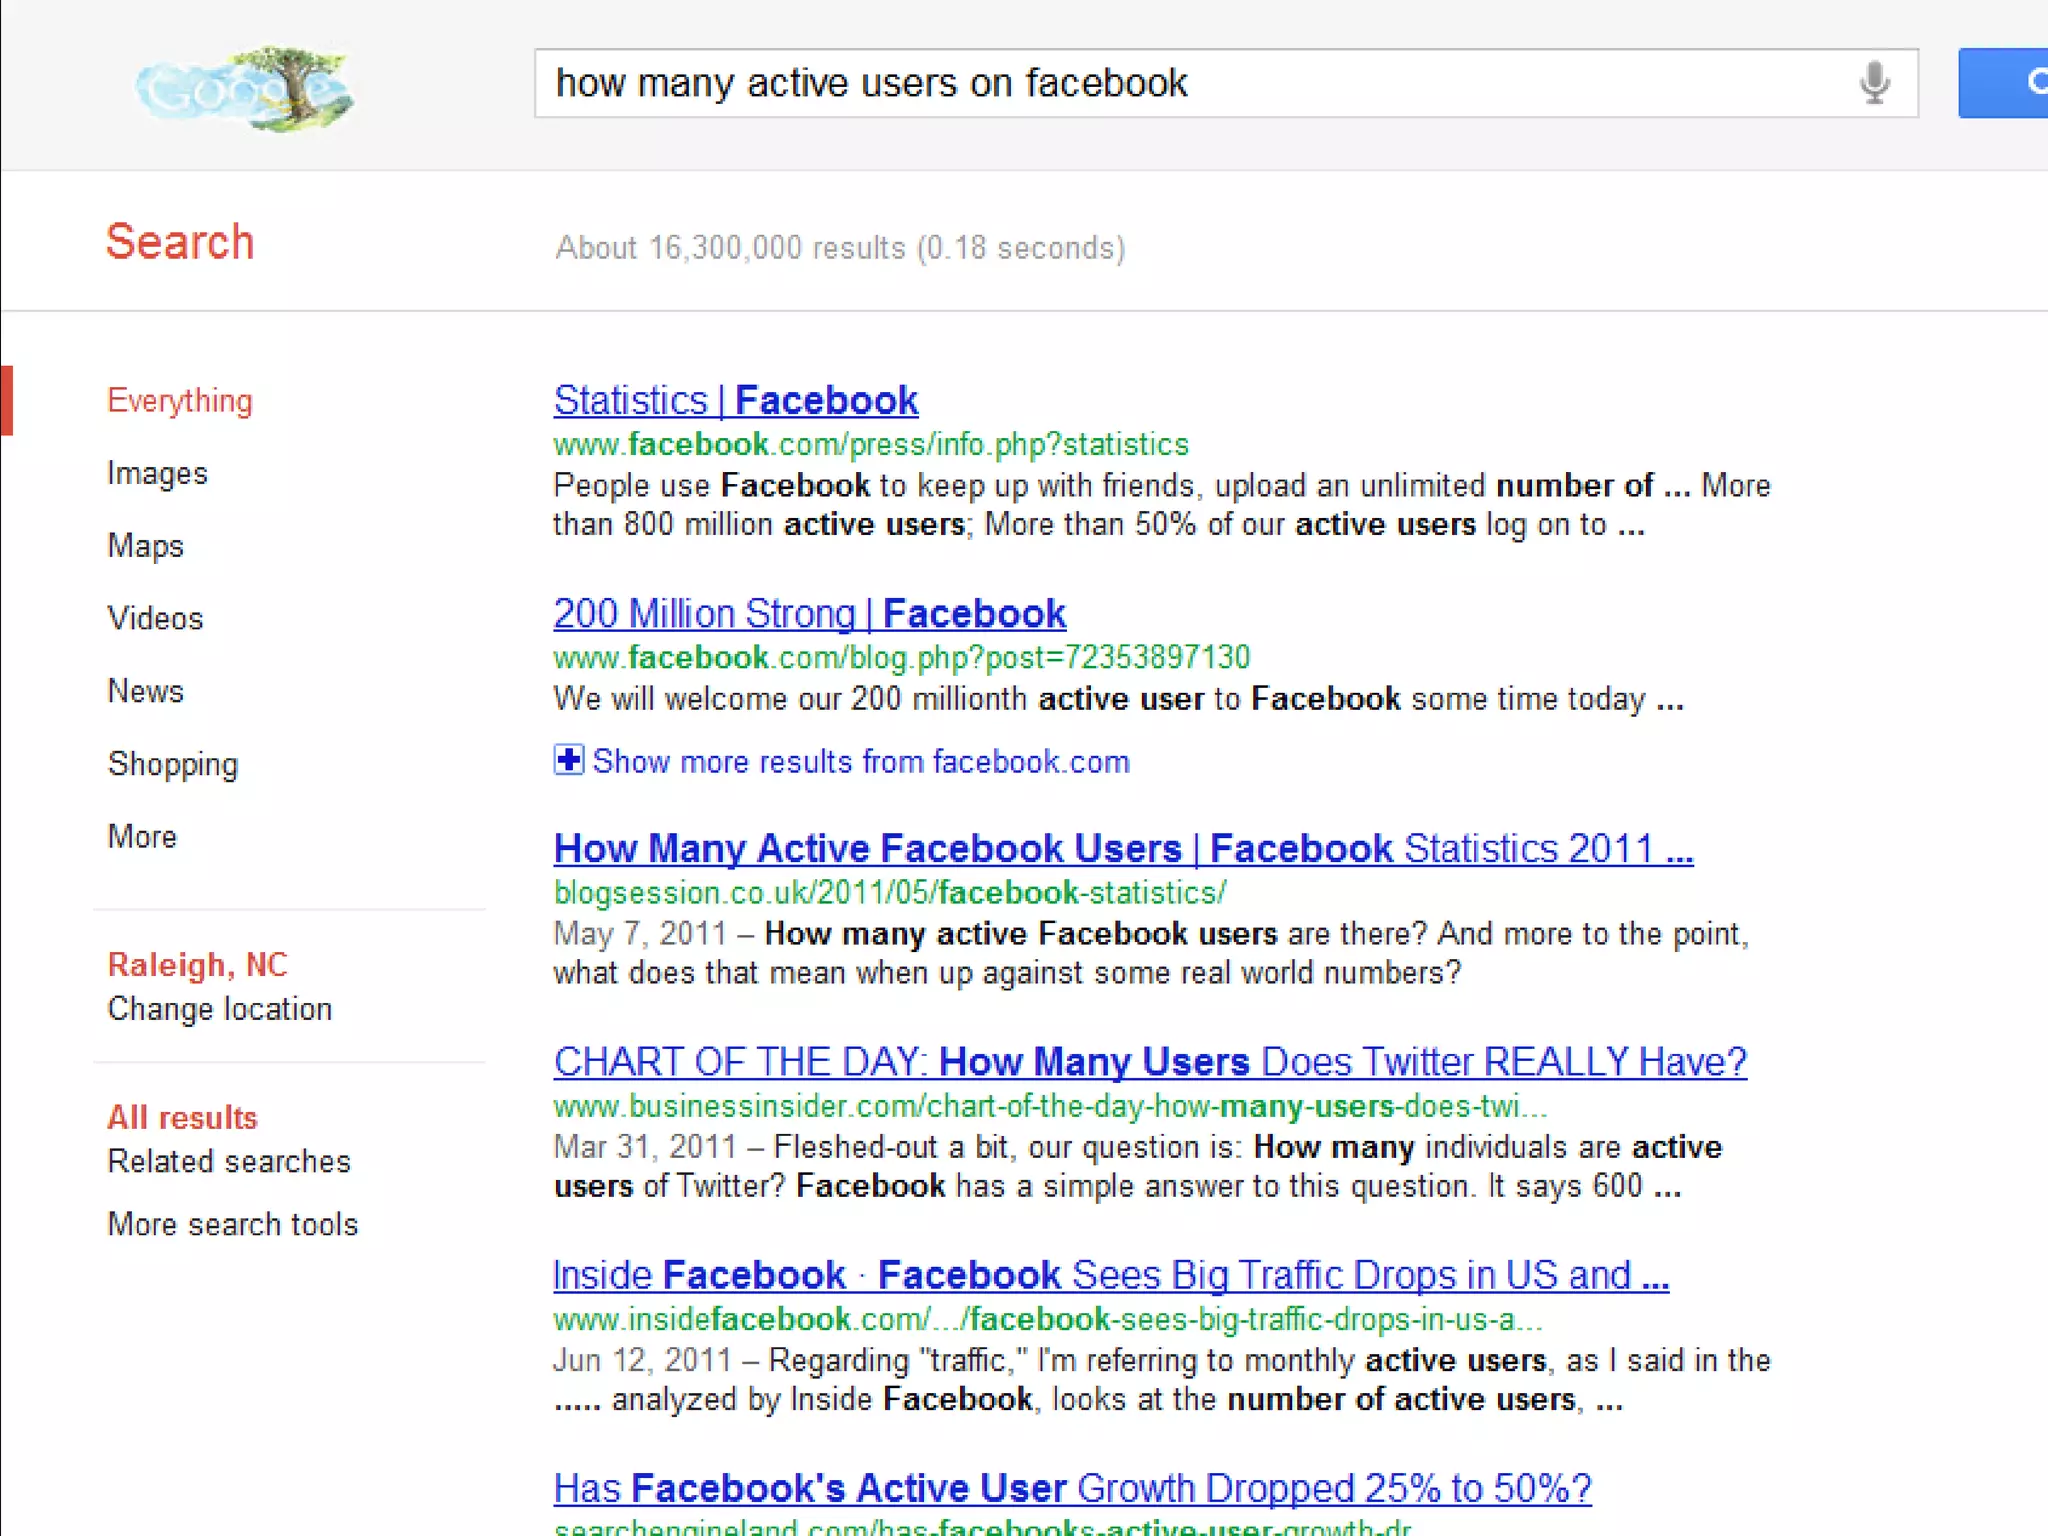Expand More search tools
The width and height of the screenshot is (2048, 1536).
(232, 1224)
